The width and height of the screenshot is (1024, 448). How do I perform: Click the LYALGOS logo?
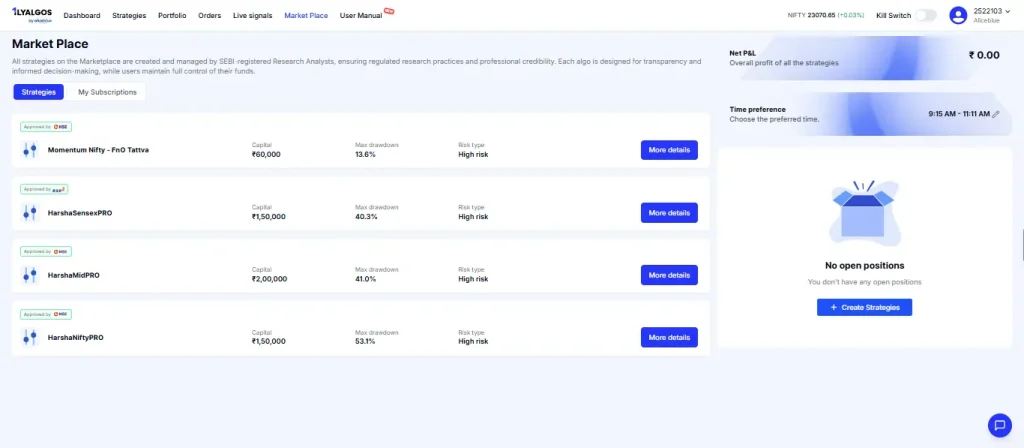pos(31,14)
